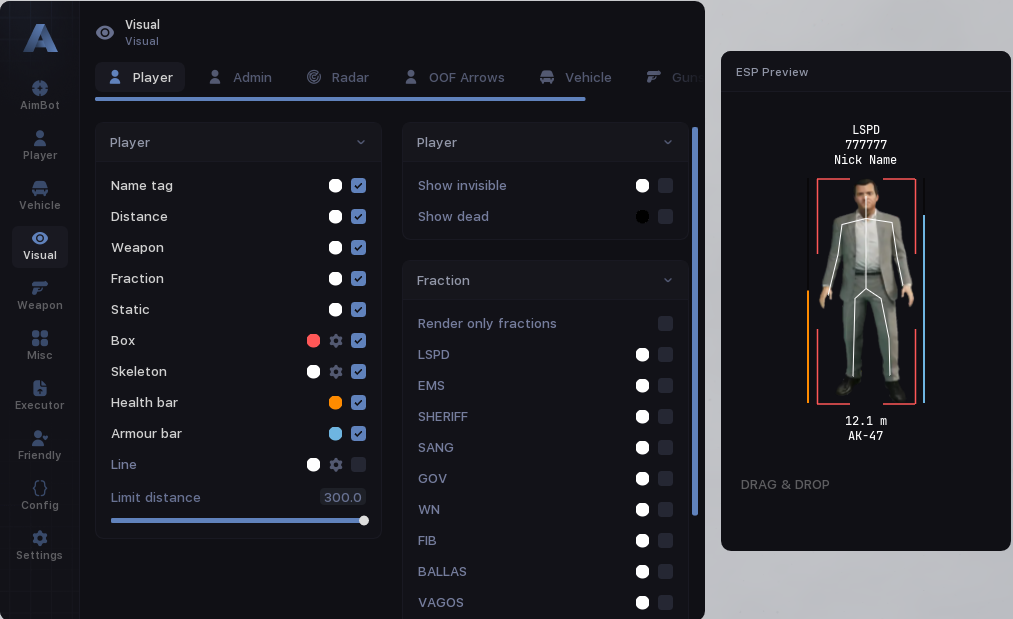The width and height of the screenshot is (1013, 619).
Task: Open the Weapon sidebar section
Action: [x=39, y=296]
